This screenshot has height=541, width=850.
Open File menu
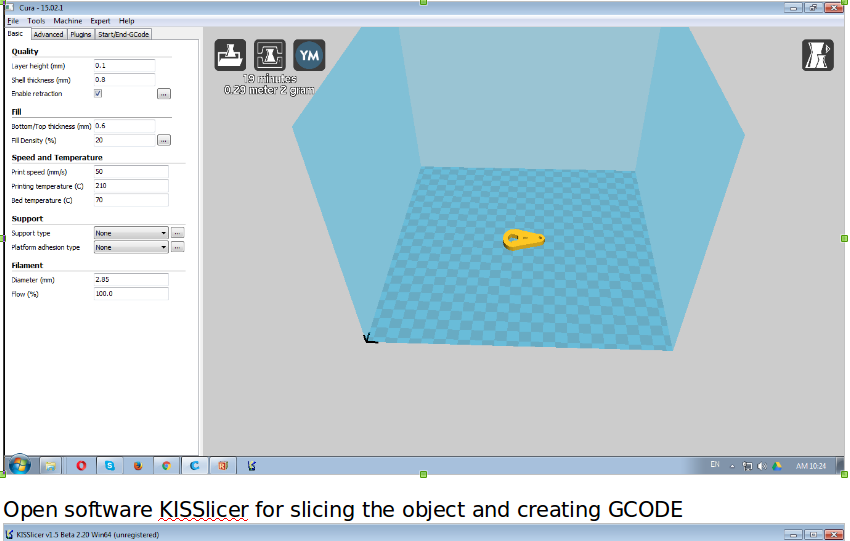pos(13,21)
